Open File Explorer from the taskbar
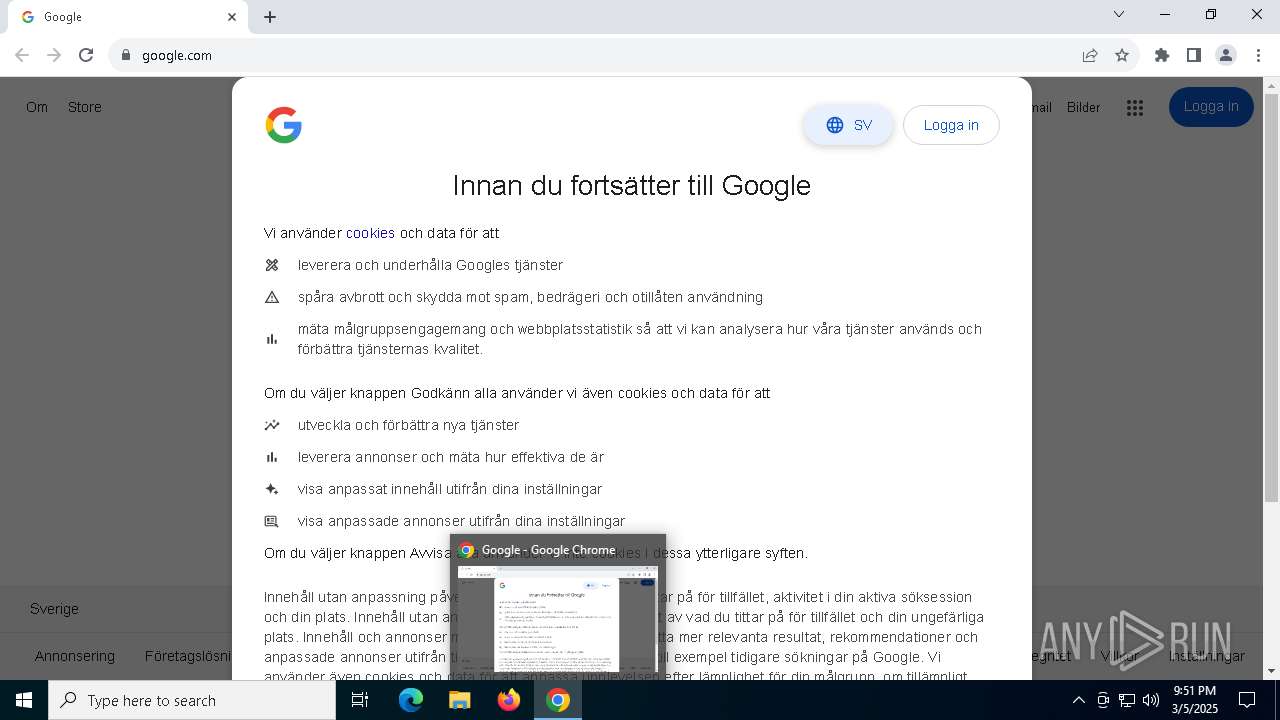Viewport: 1280px width, 720px height. [x=460, y=700]
